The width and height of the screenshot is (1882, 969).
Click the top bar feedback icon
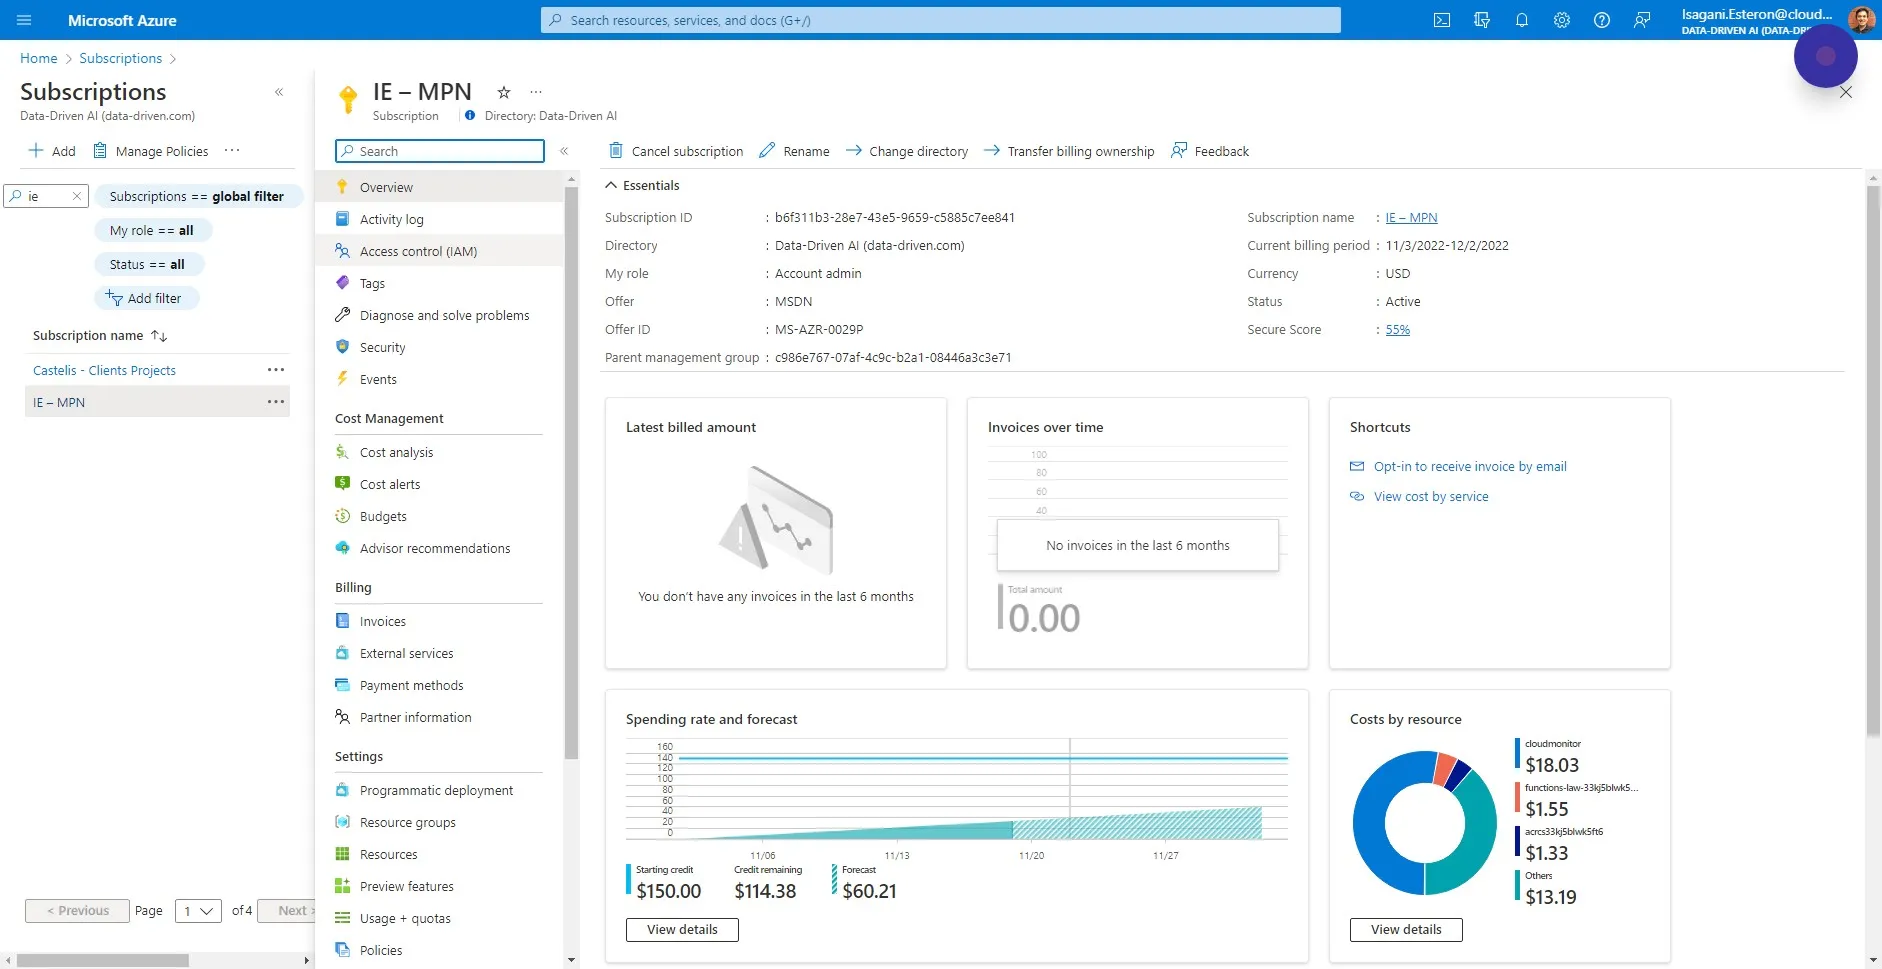pyautogui.click(x=1642, y=20)
